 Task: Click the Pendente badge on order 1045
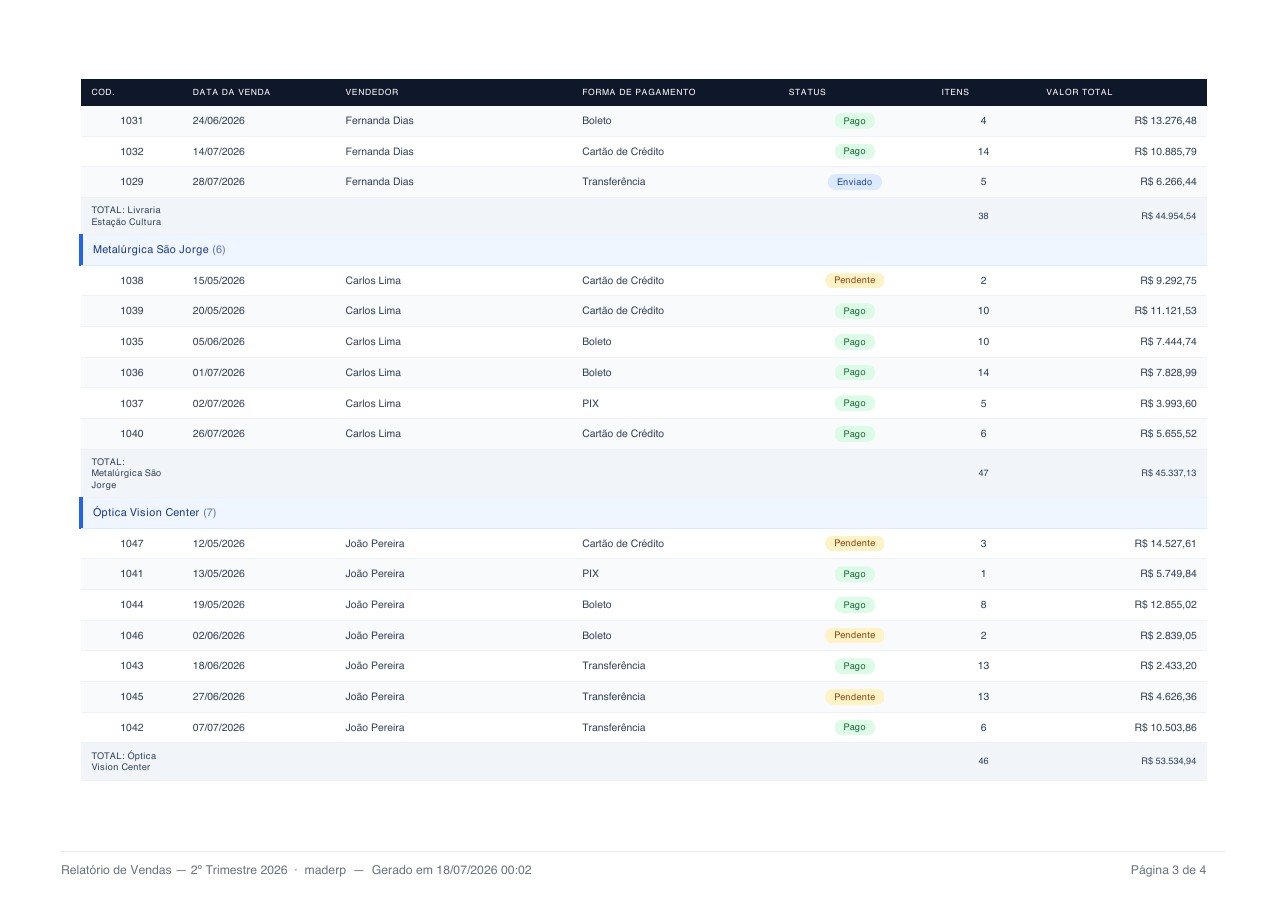854,697
